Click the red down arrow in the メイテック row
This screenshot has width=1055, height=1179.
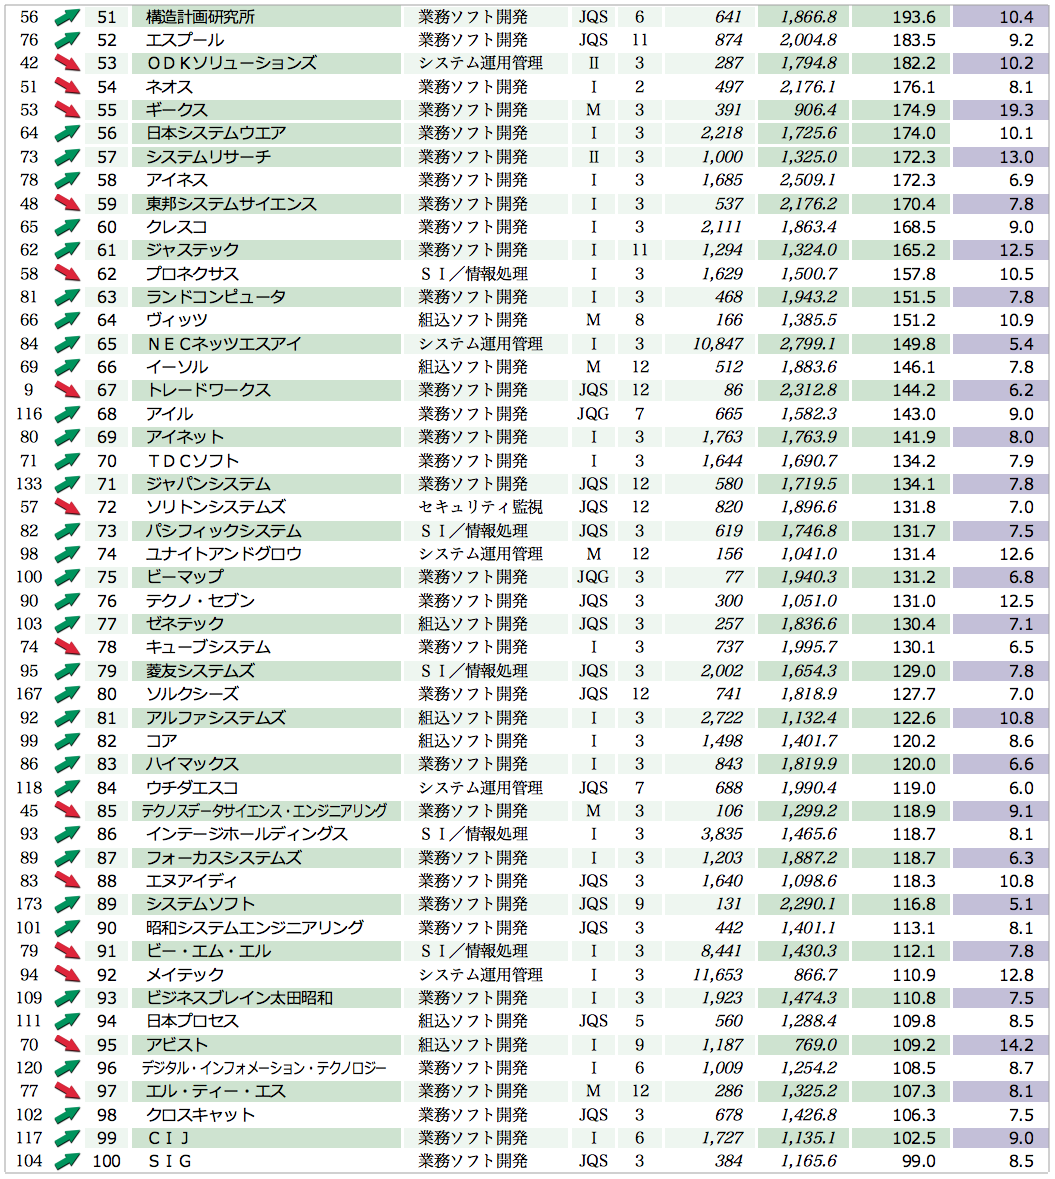pos(67,974)
